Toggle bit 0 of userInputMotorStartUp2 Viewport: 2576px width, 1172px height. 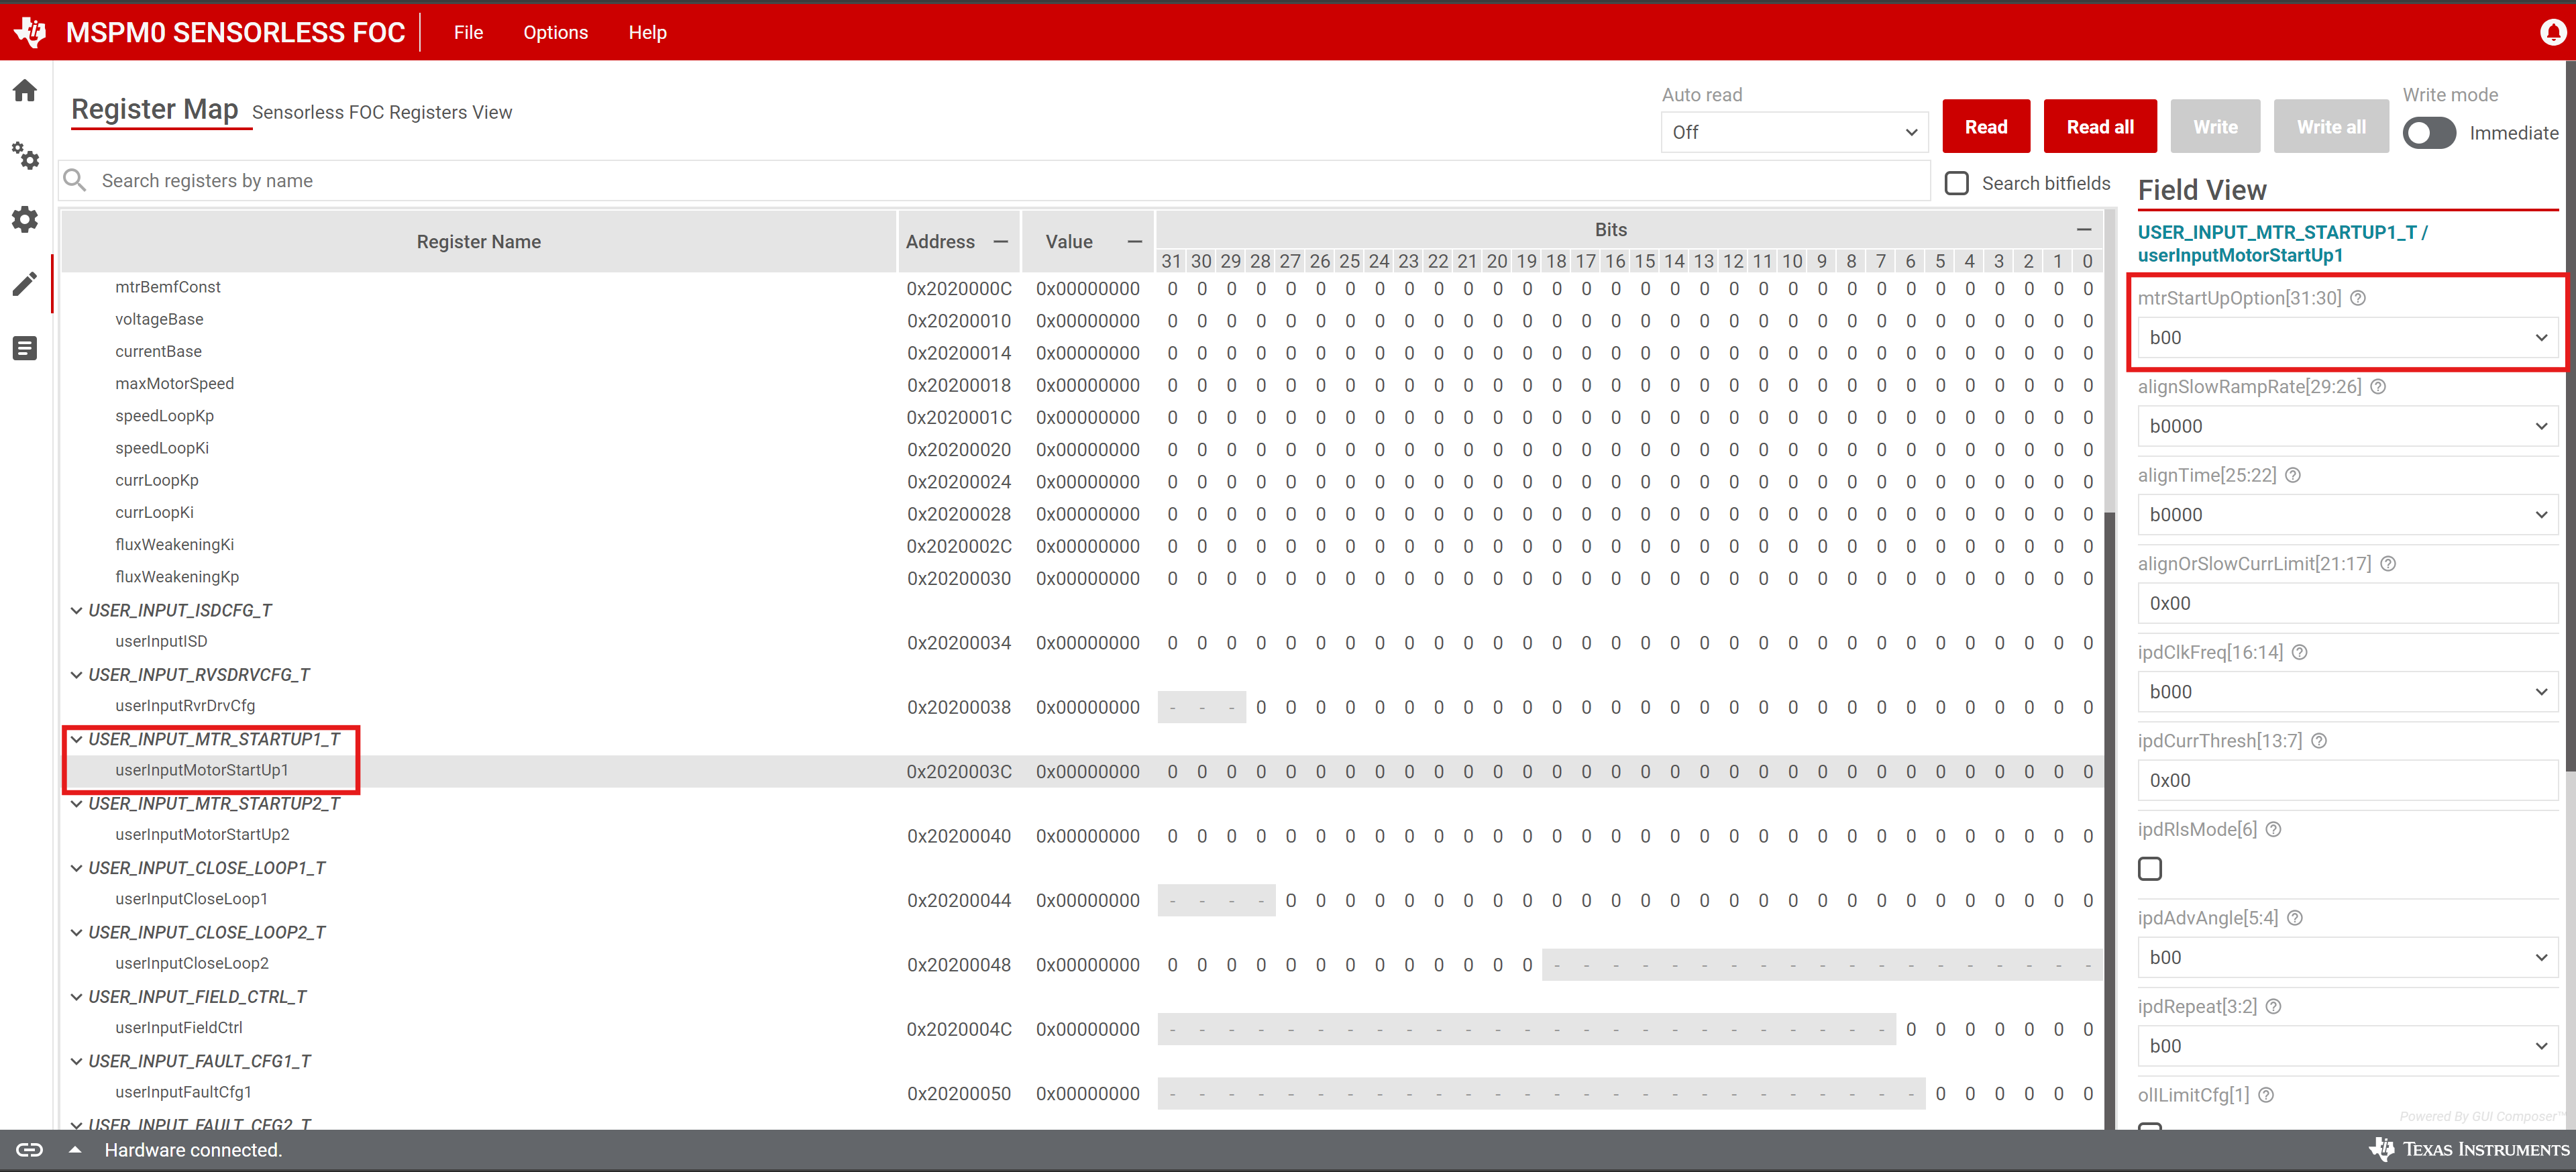(x=2088, y=836)
